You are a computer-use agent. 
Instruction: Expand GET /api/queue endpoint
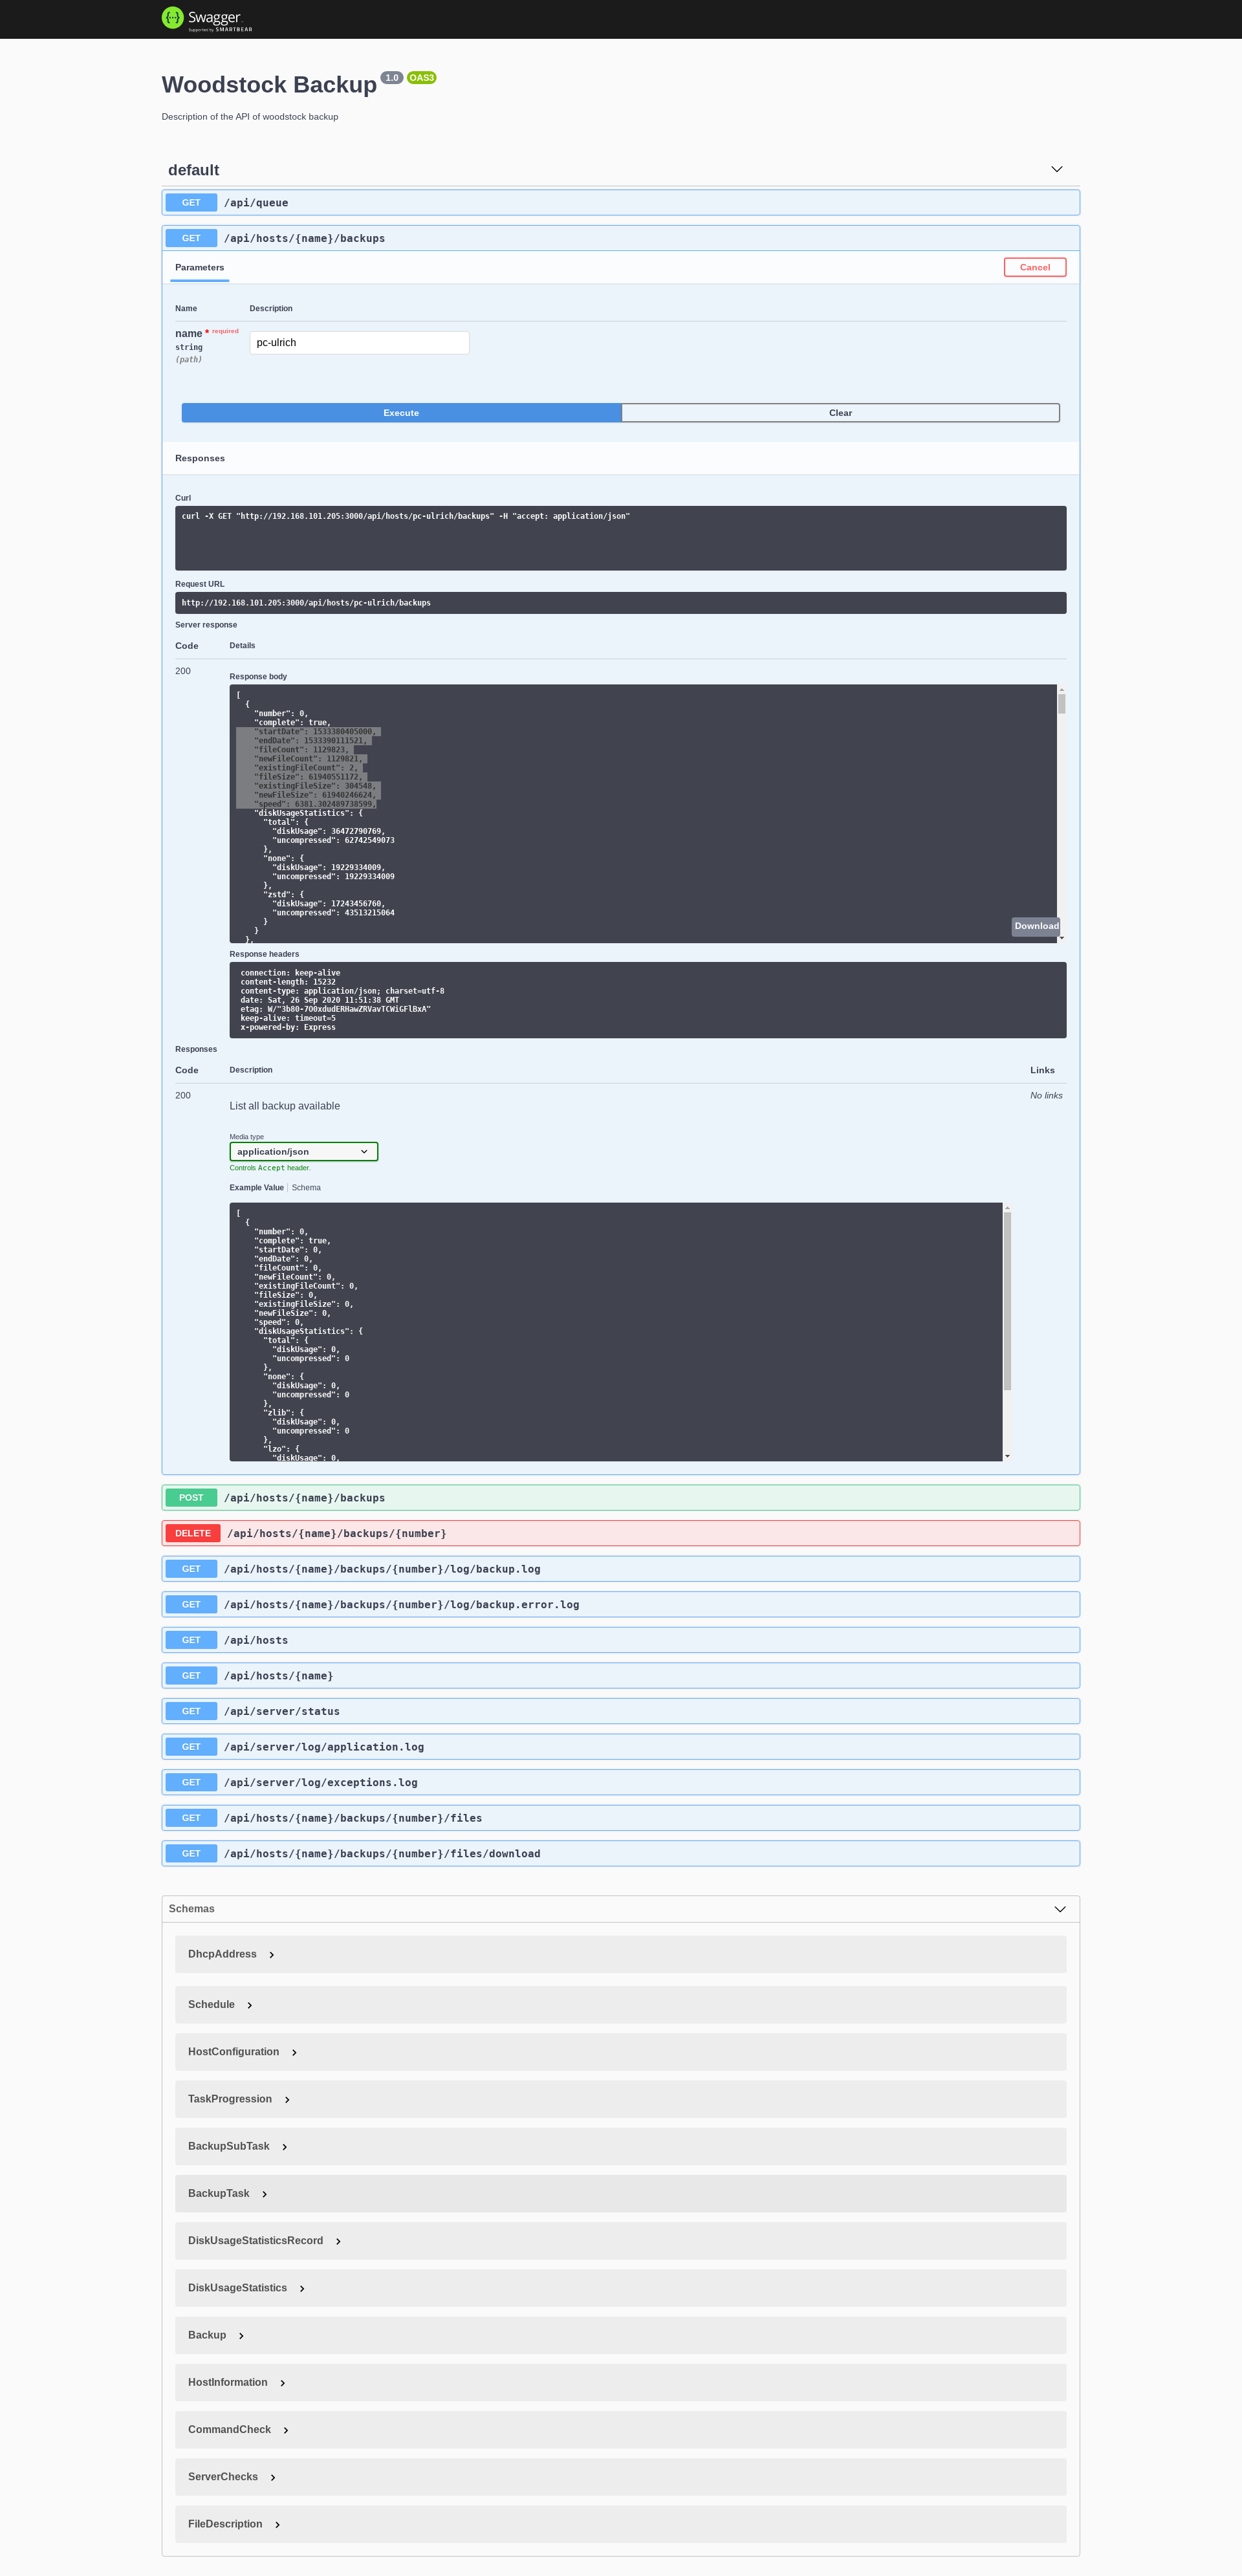pyautogui.click(x=620, y=202)
